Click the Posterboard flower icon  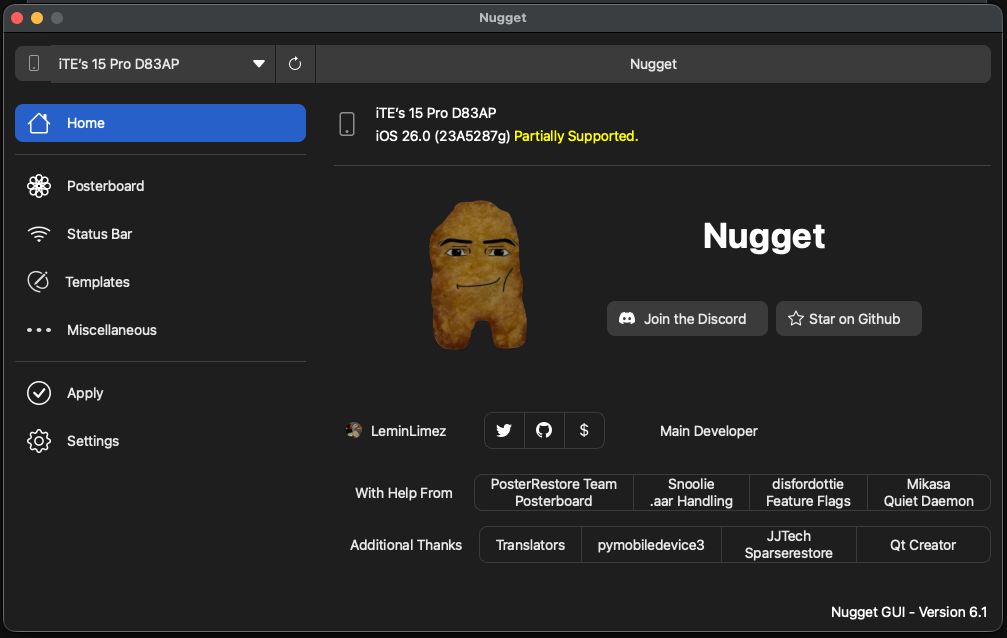[x=39, y=186]
